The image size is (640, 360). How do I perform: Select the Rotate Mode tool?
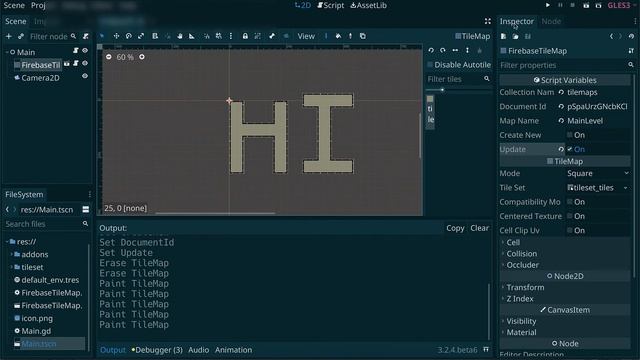pyautogui.click(x=129, y=36)
